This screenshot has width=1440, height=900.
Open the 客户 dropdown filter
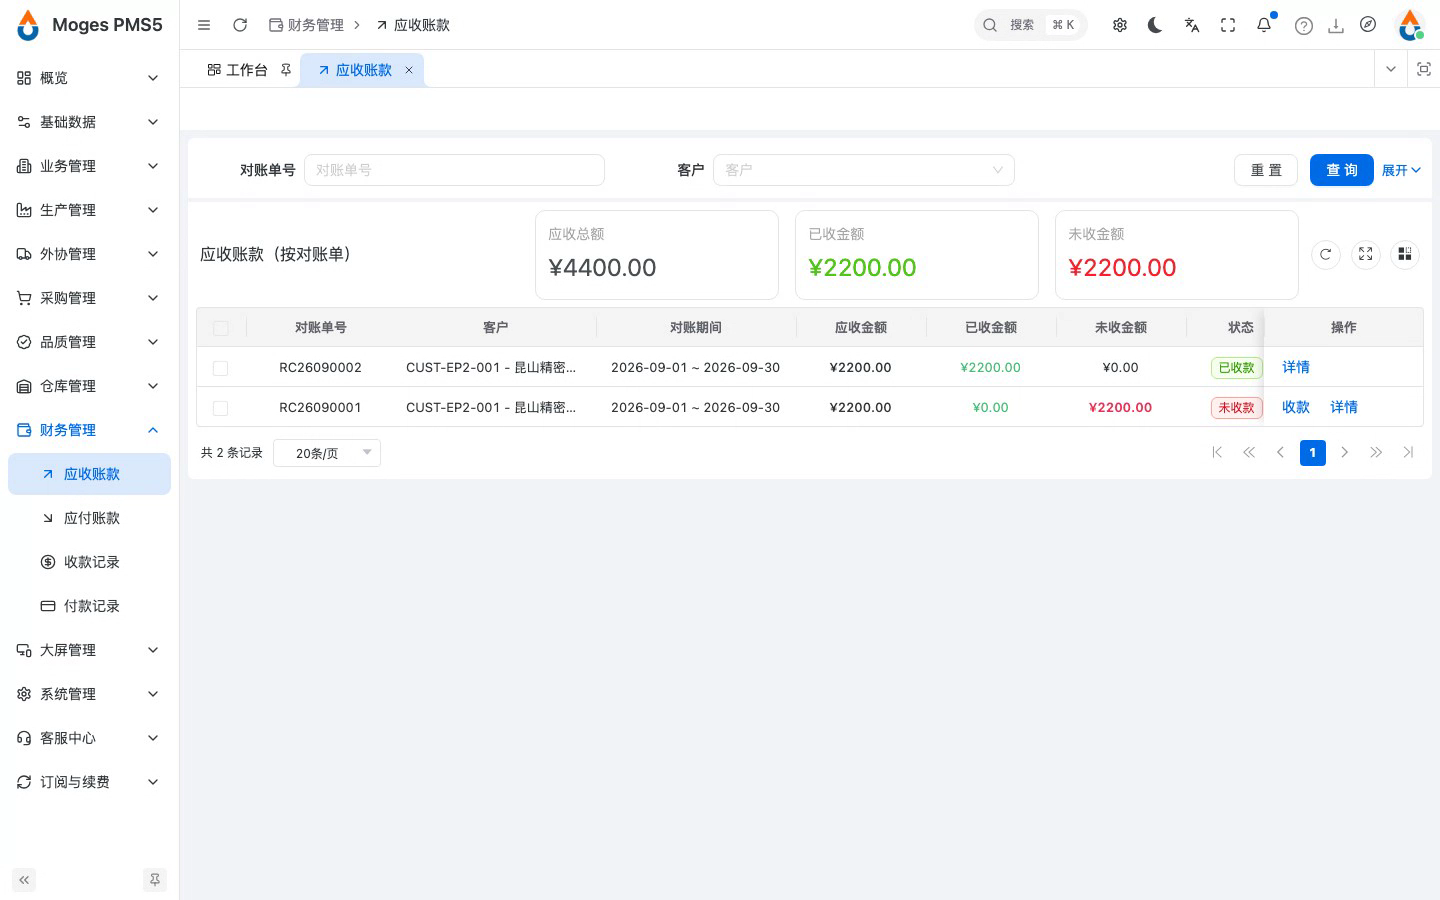click(864, 170)
